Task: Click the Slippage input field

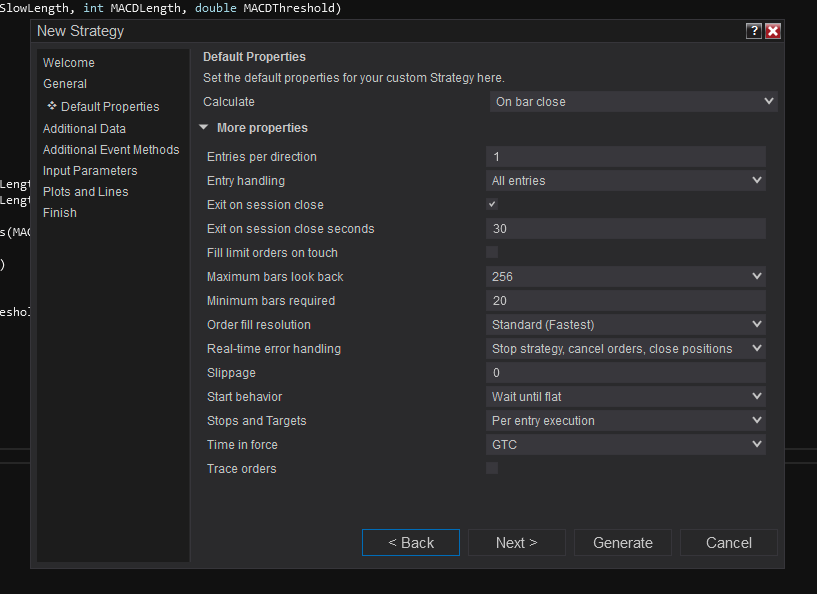Action: [626, 373]
